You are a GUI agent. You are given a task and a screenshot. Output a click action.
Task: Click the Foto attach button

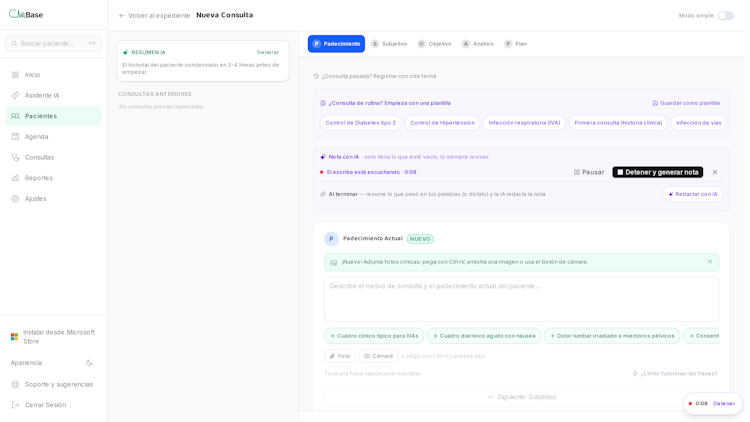[x=340, y=356]
